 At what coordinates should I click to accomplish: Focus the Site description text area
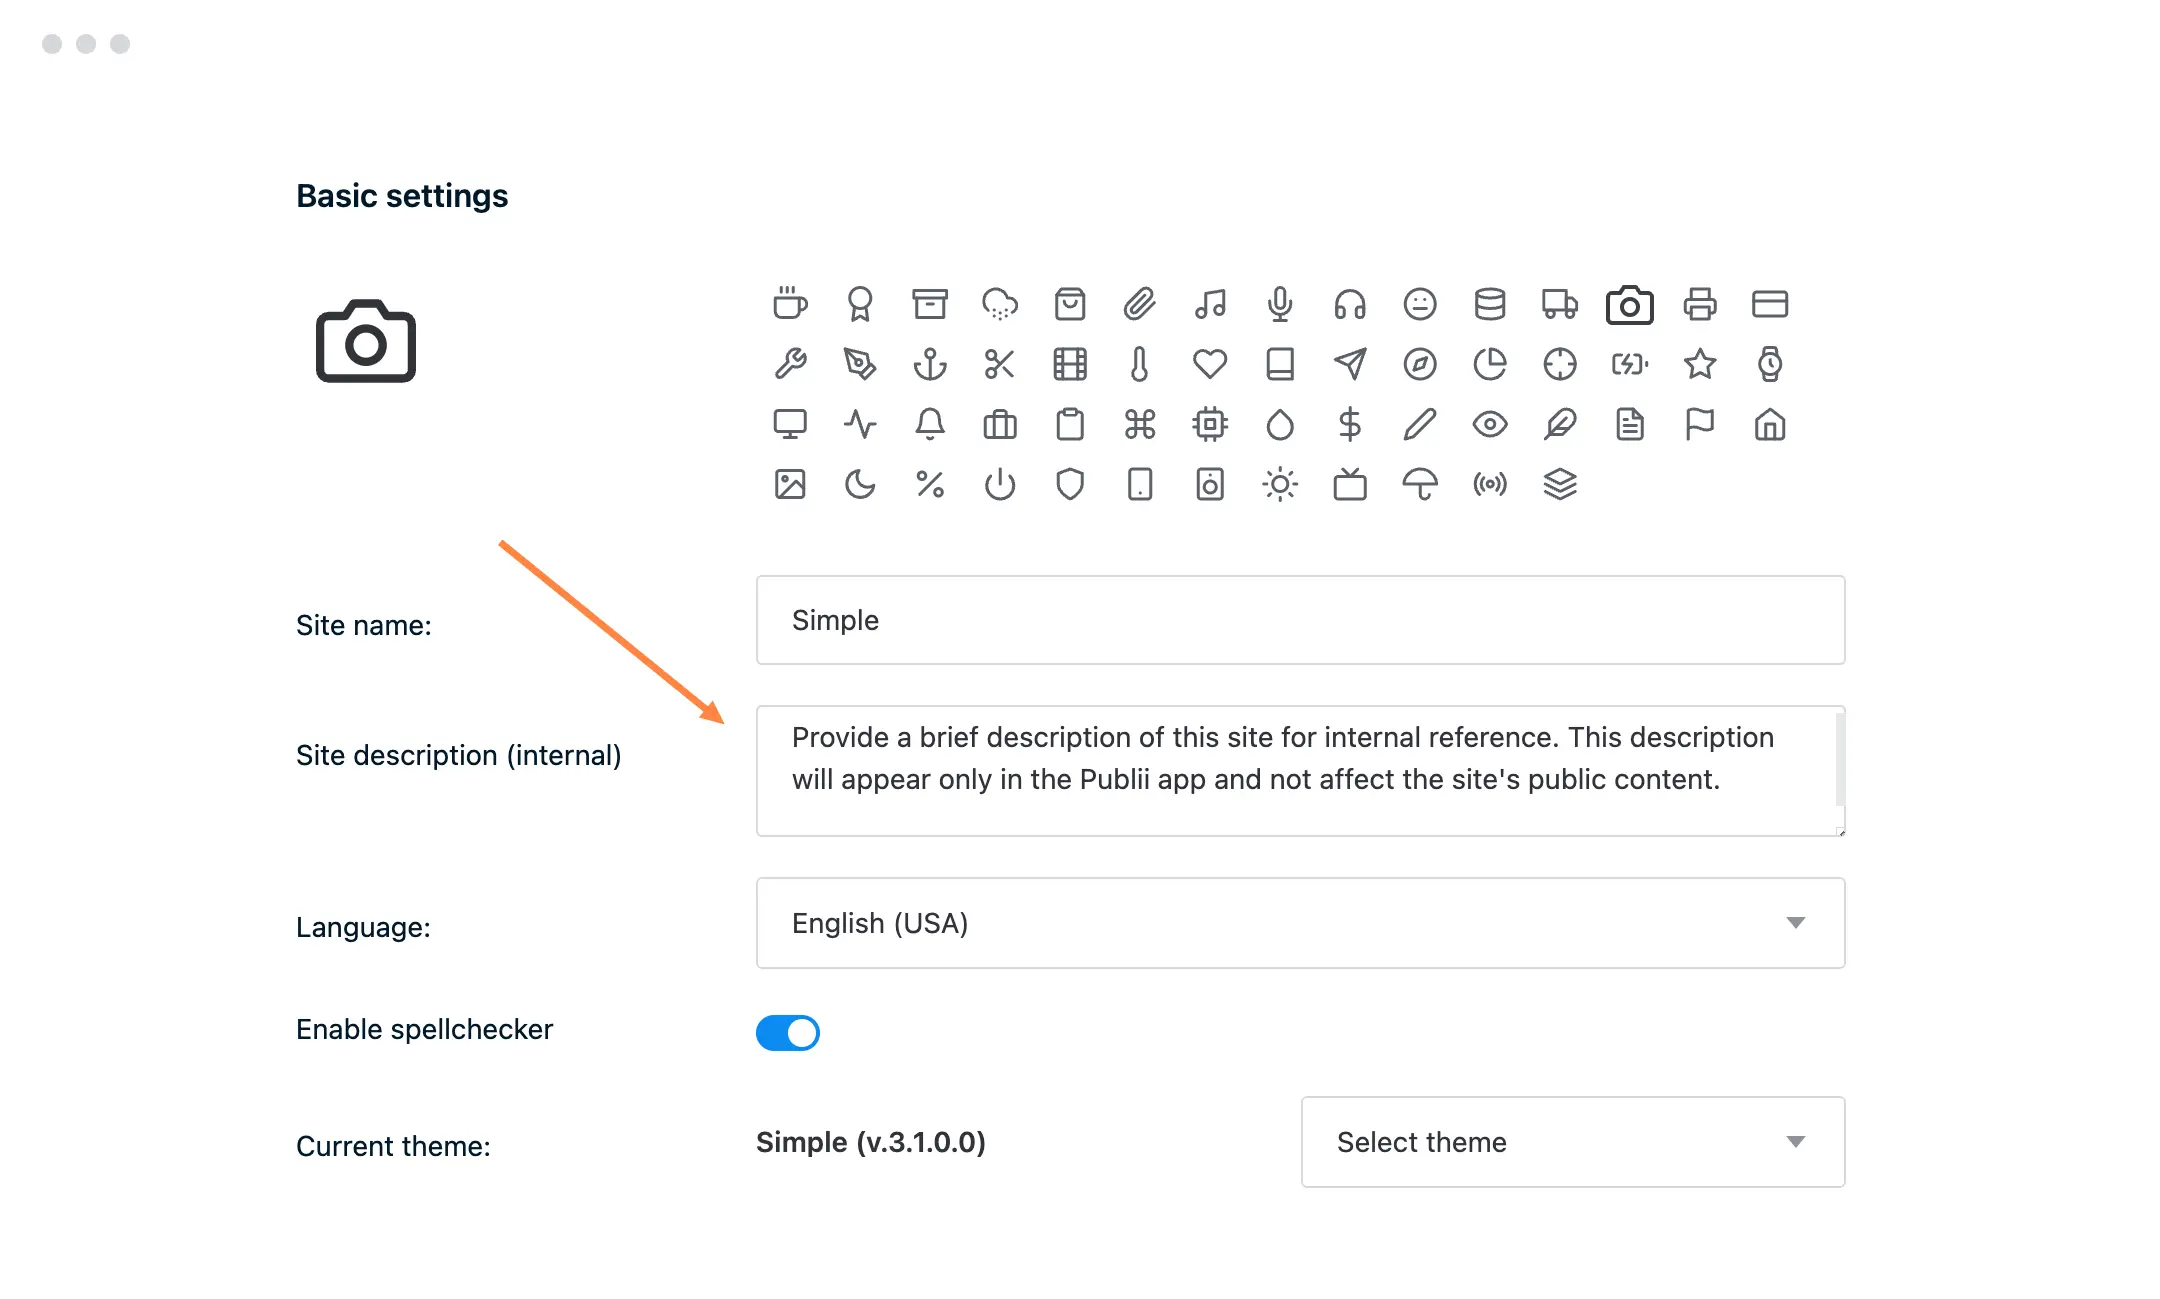[1290, 771]
